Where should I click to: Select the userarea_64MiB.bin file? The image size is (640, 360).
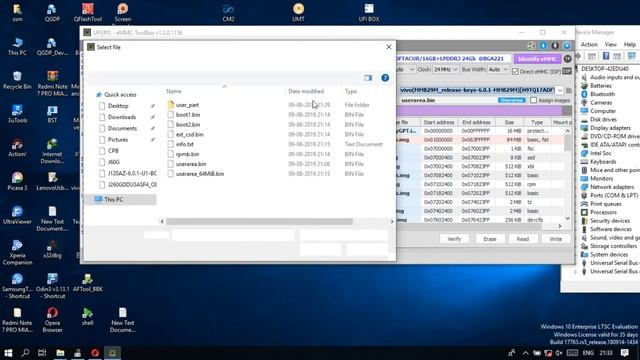200,173
